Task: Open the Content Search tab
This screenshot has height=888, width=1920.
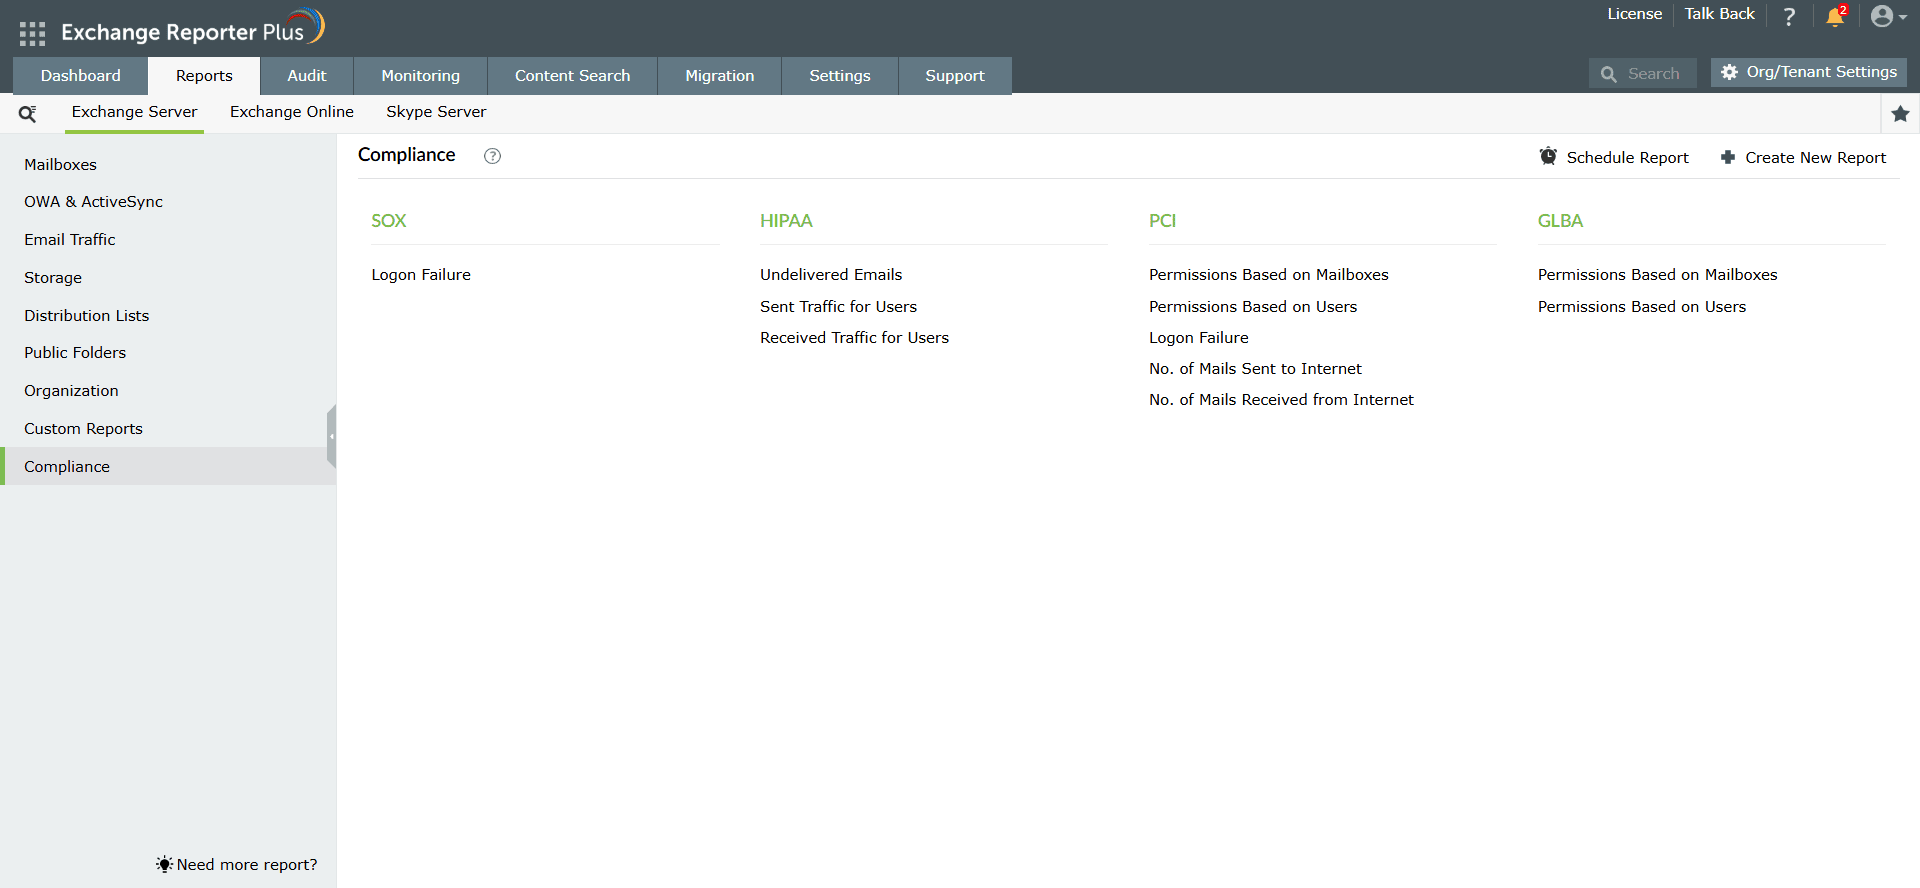Action: point(573,76)
